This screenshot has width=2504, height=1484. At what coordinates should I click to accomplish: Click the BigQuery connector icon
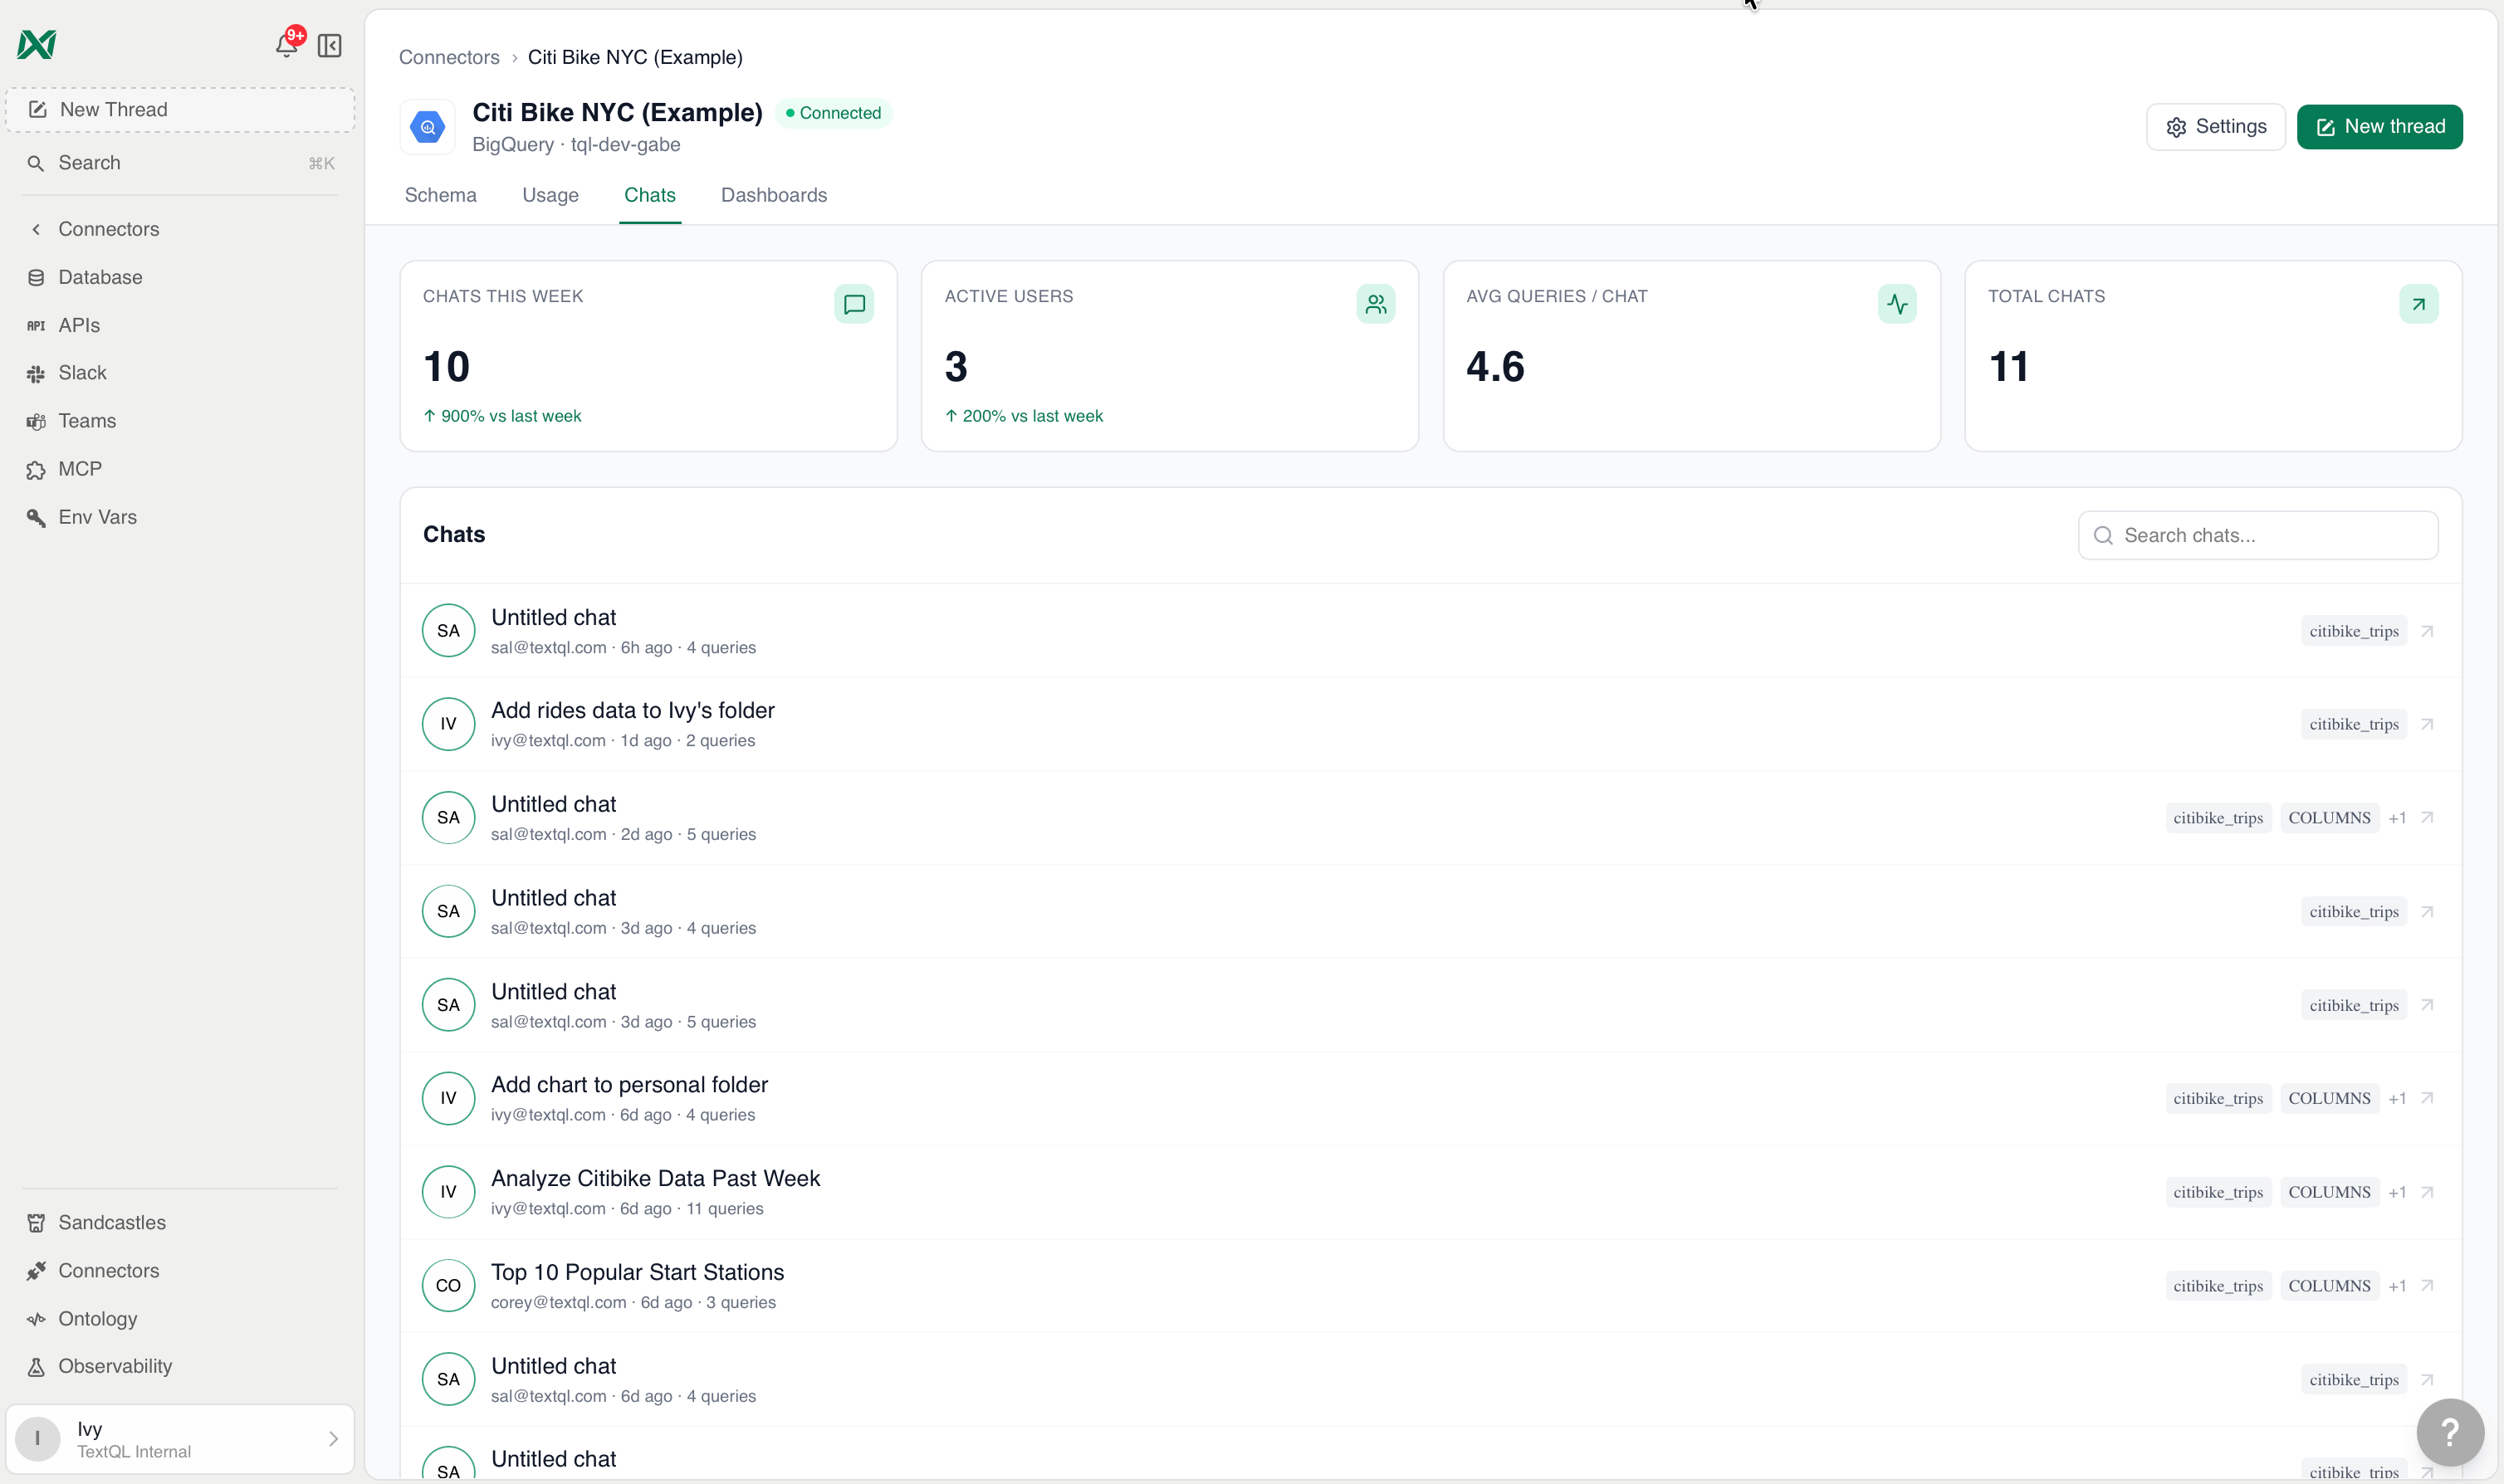[428, 127]
